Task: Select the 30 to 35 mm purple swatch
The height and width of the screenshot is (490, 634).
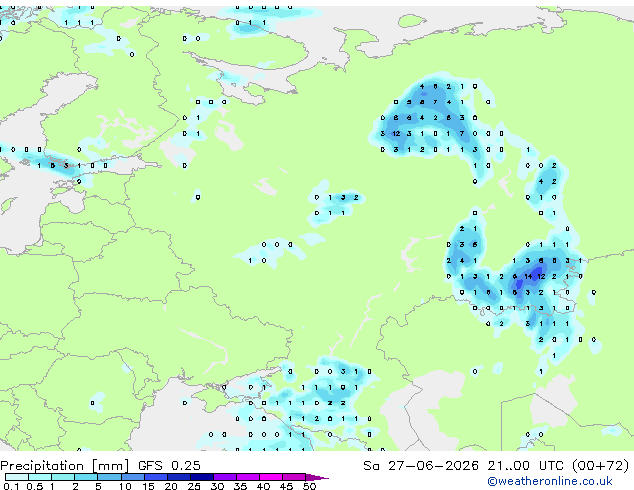Action: pos(225,477)
